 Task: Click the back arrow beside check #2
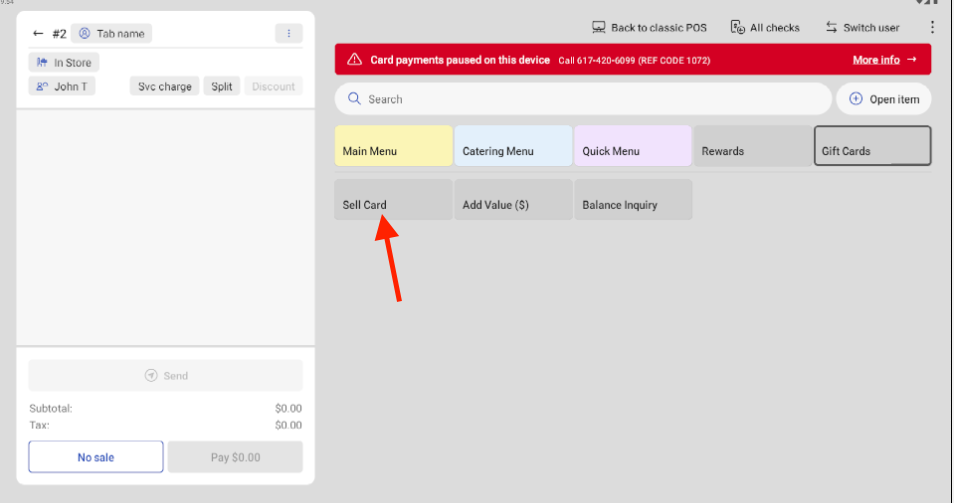[x=38, y=34]
